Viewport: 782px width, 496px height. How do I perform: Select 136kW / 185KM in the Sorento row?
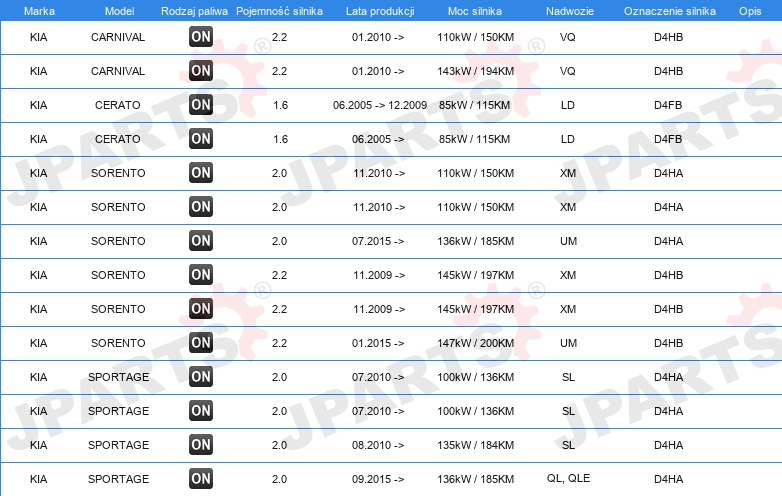[475, 241]
